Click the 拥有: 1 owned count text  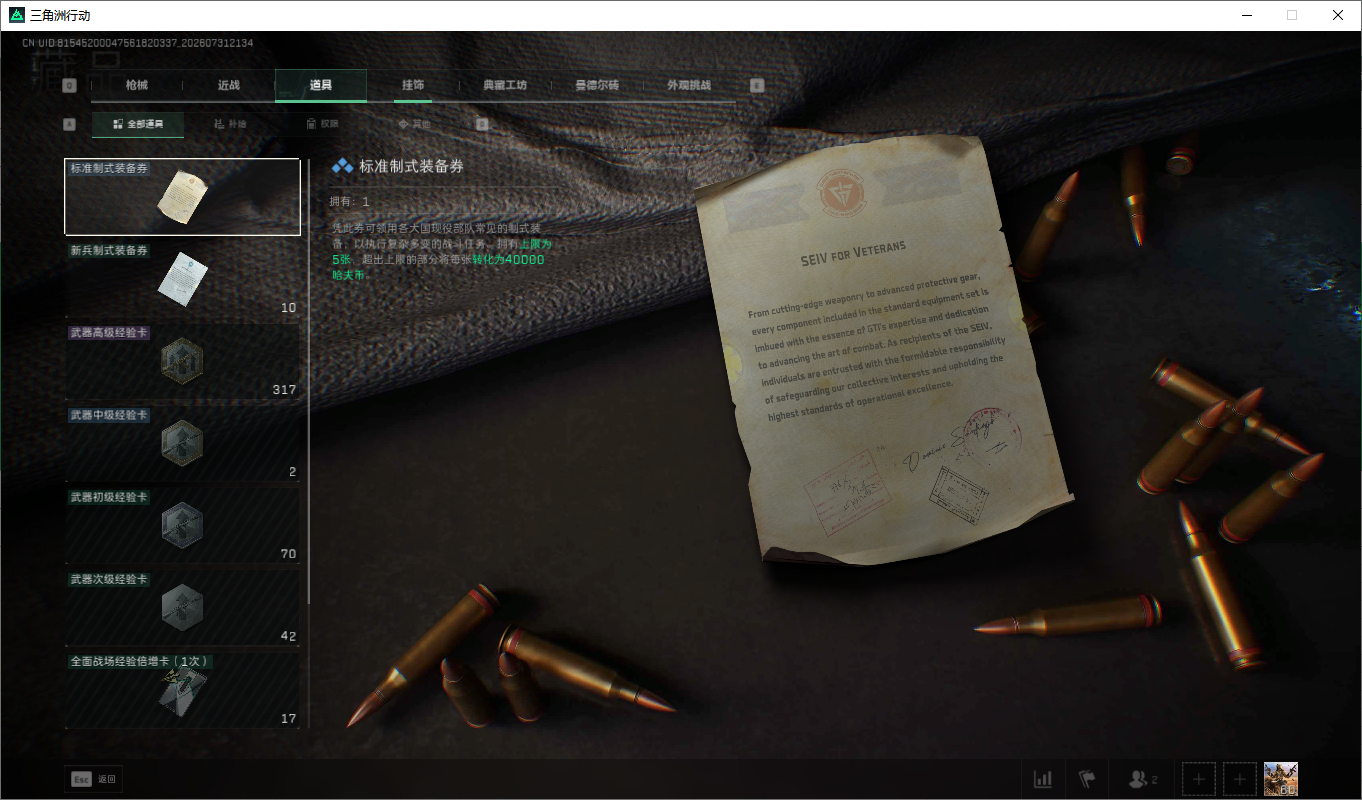click(x=350, y=202)
